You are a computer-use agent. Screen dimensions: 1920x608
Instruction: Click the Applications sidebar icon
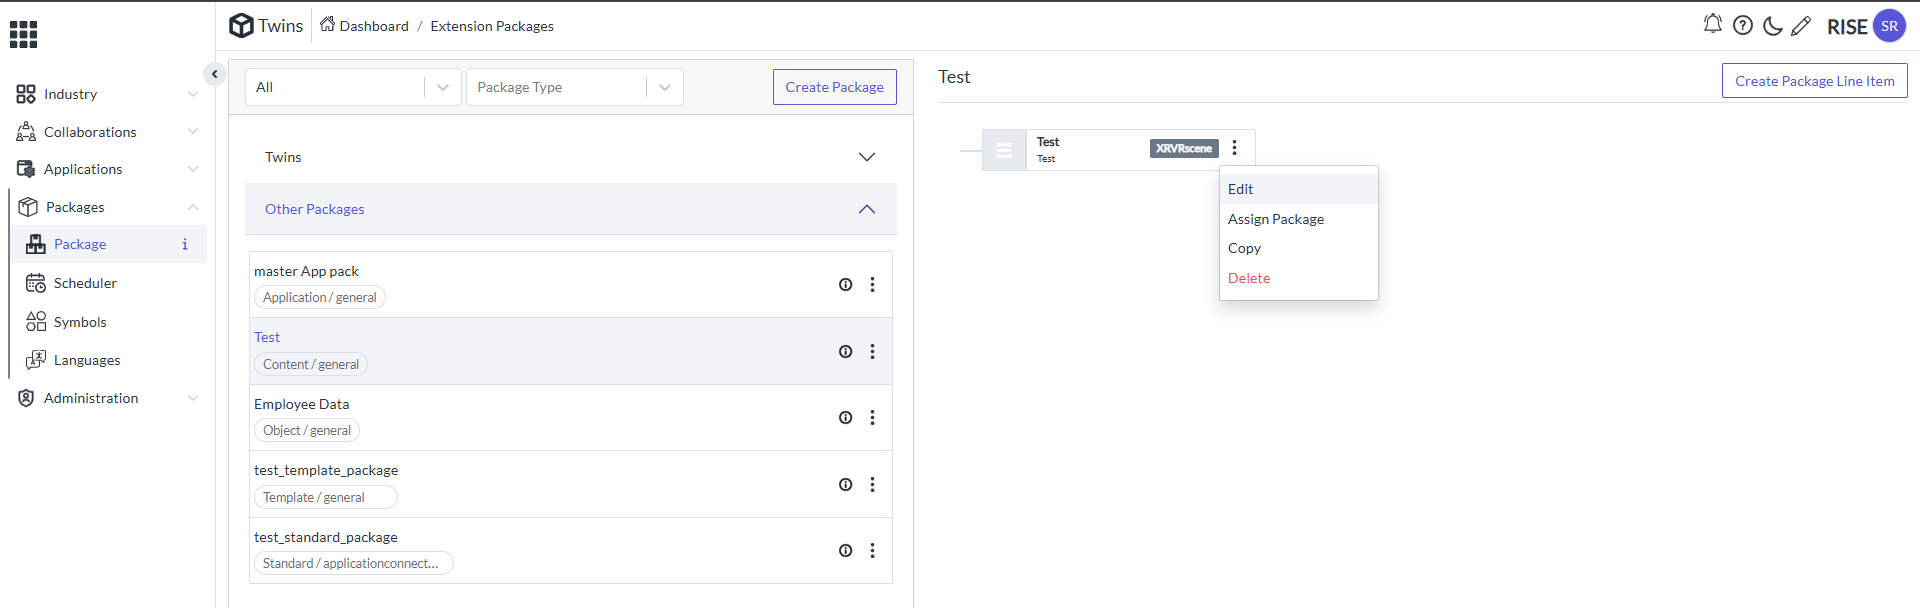pyautogui.click(x=26, y=169)
